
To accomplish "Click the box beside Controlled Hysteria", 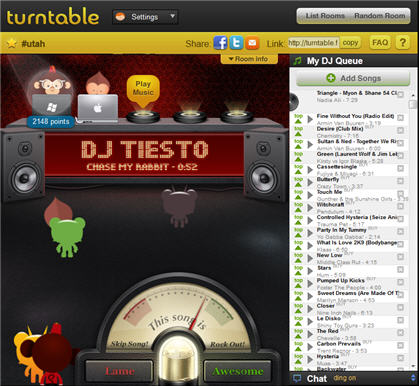I will (x=400, y=219).
